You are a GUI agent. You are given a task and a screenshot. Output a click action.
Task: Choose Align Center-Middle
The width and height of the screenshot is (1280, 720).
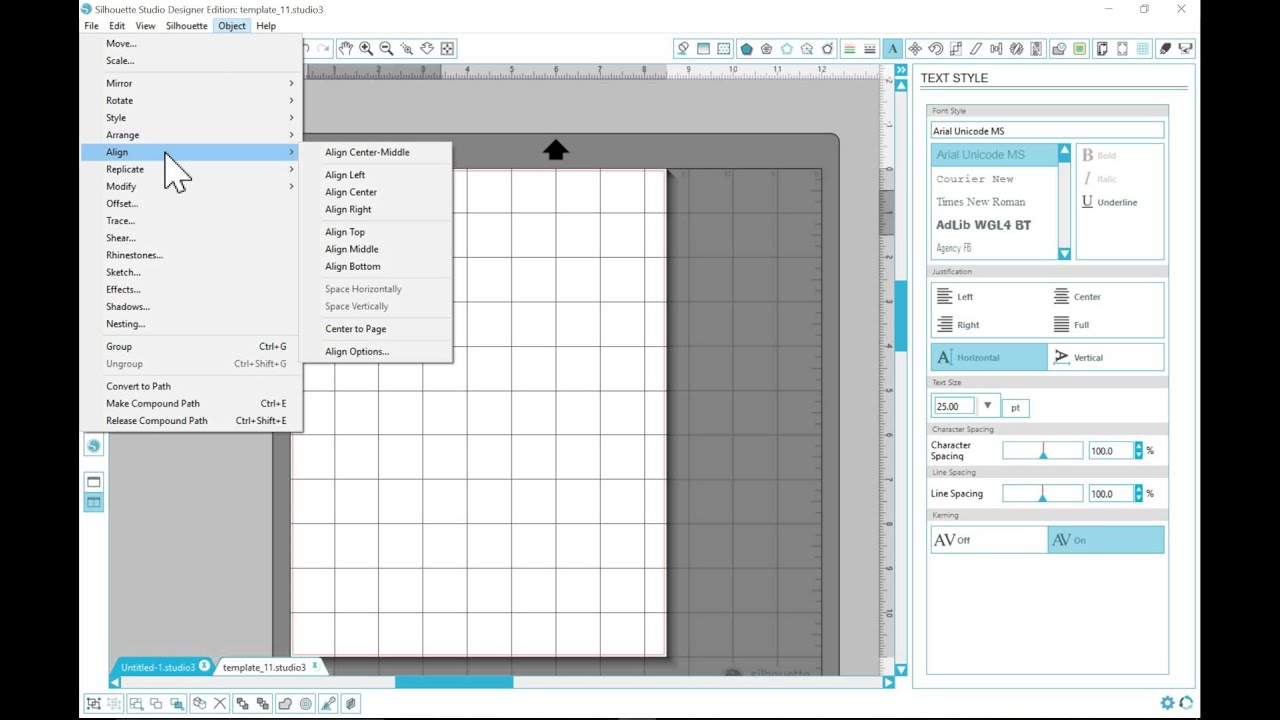[x=367, y=152]
